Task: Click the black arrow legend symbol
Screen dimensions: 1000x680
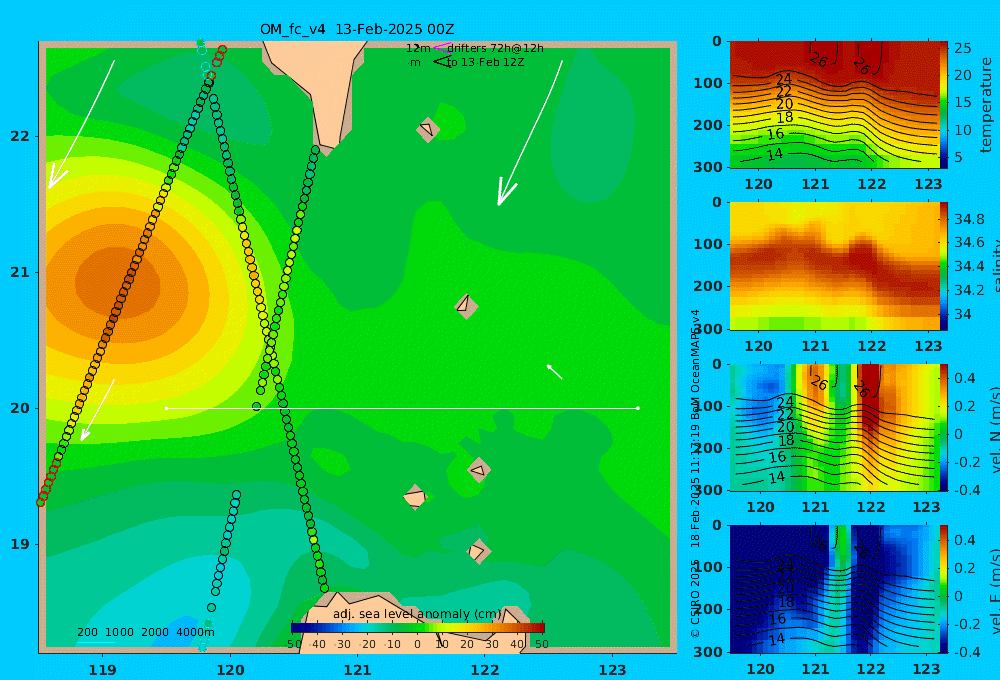Action: [x=442, y=62]
